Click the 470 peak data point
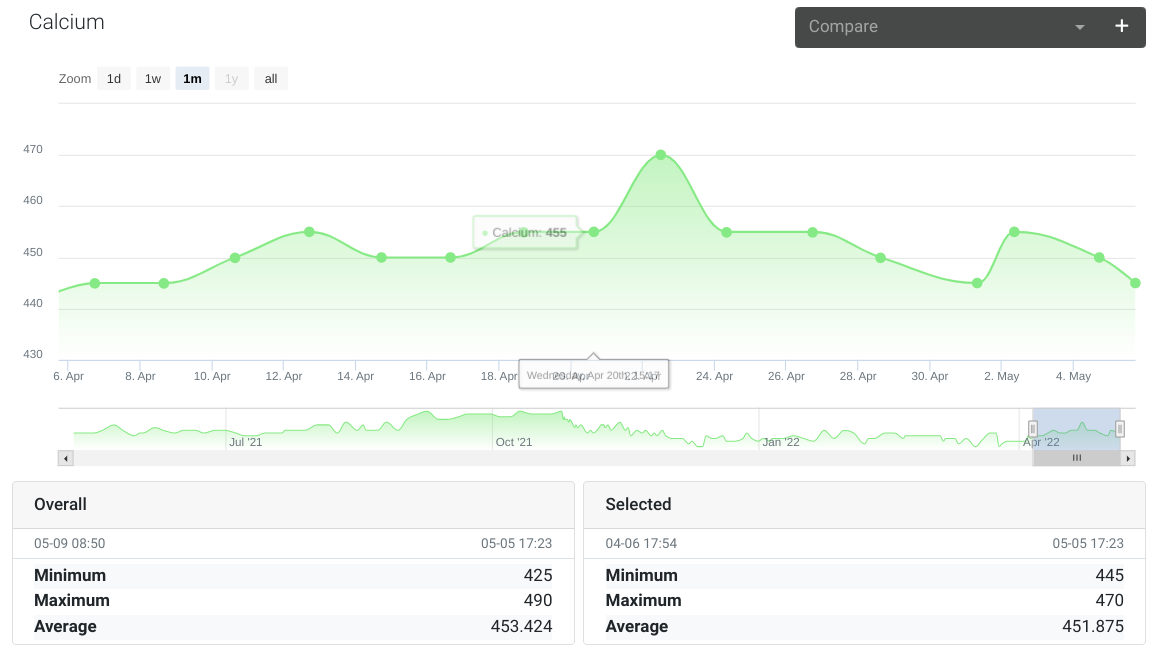Viewport: 1158px width, 658px height. (x=661, y=155)
